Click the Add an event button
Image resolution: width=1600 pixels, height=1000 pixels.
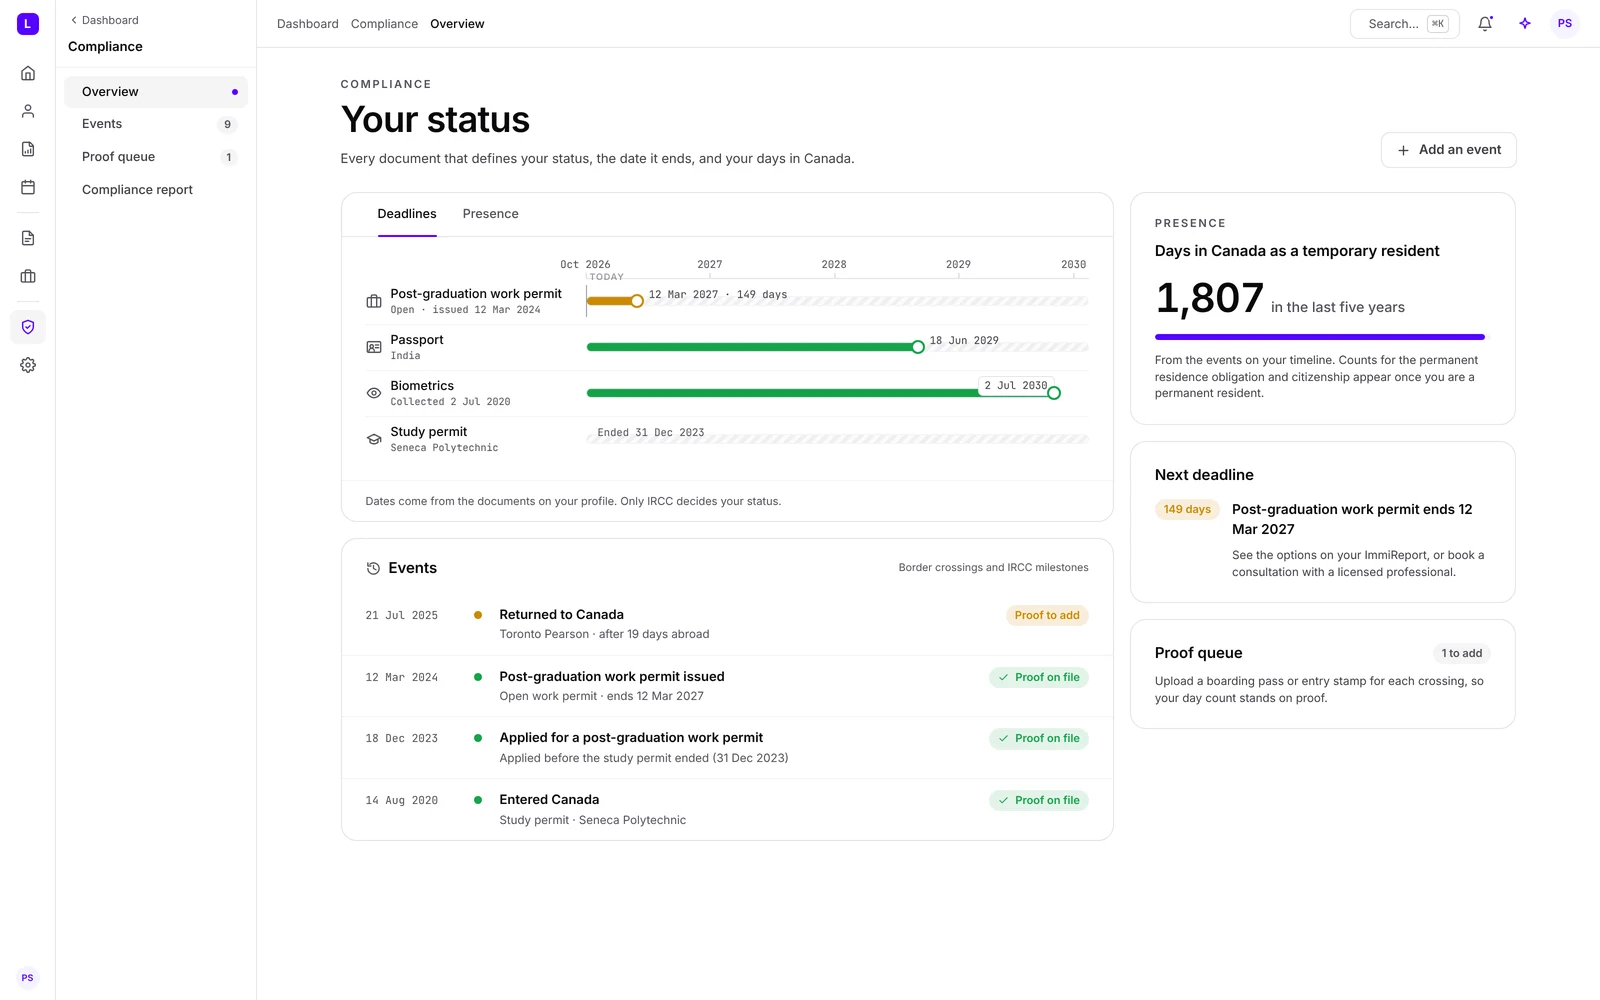pos(1448,150)
